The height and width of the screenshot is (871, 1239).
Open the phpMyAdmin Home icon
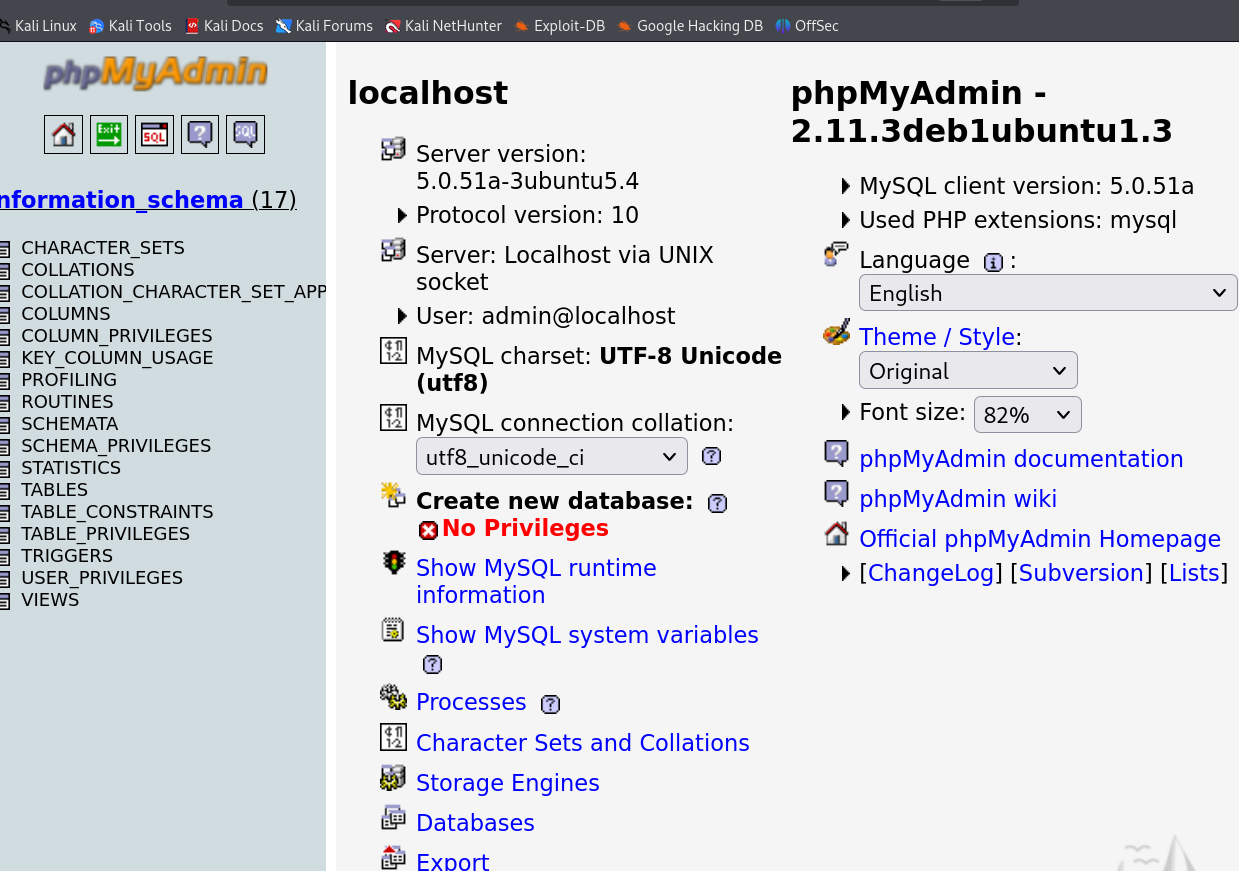pyautogui.click(x=63, y=134)
